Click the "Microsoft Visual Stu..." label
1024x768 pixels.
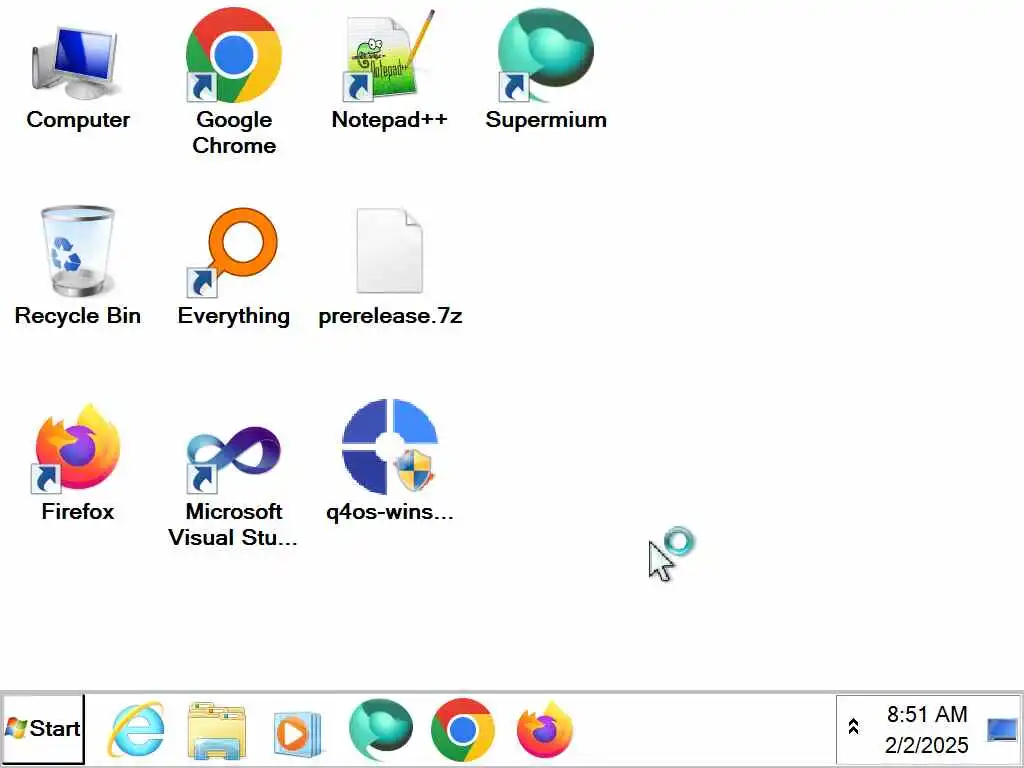233,524
